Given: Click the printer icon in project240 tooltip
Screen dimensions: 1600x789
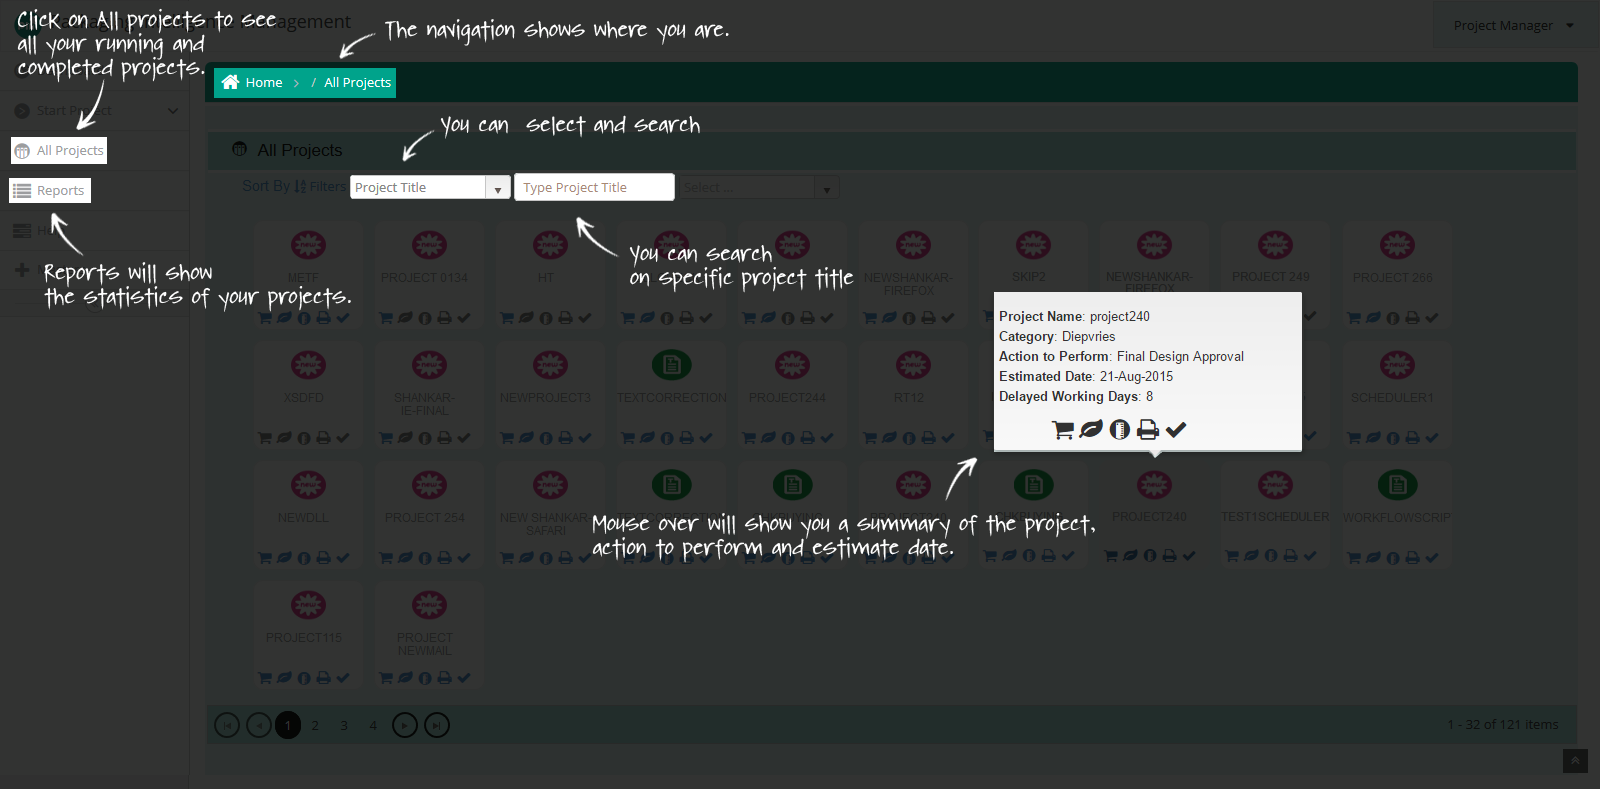Looking at the screenshot, I should tap(1148, 429).
